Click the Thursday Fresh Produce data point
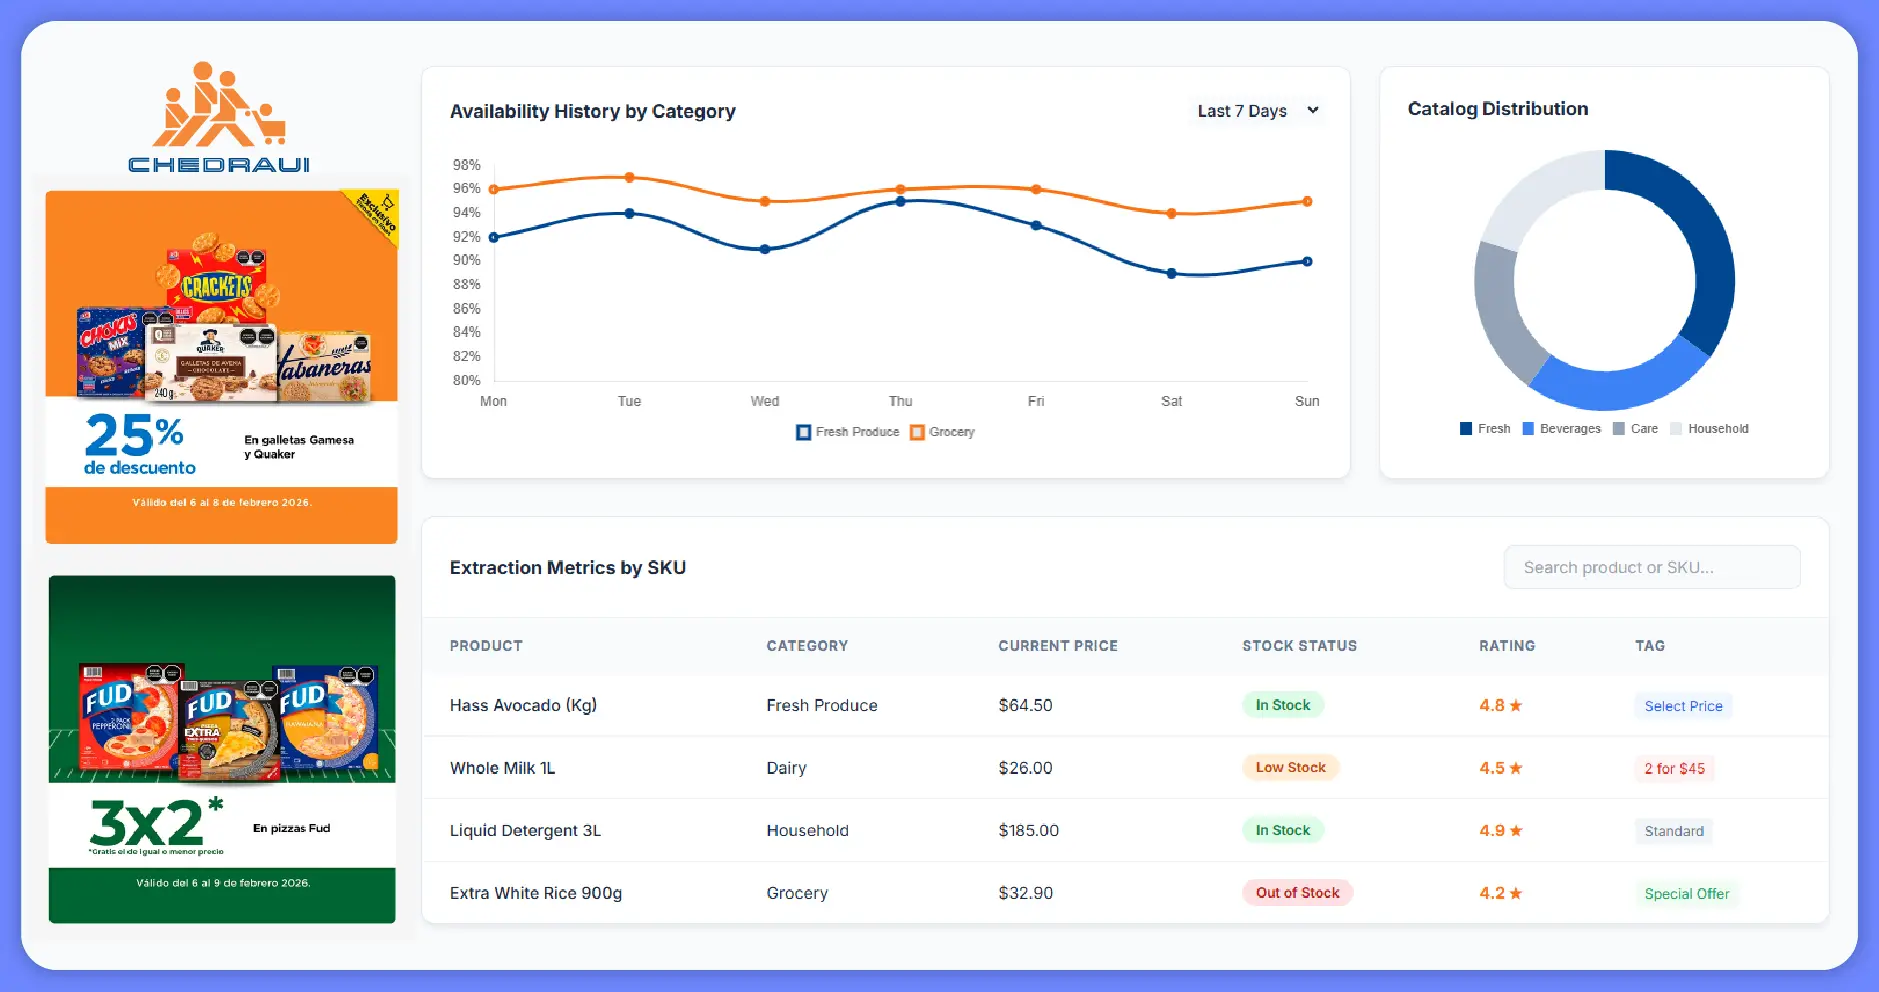The width and height of the screenshot is (1879, 992). tap(900, 202)
